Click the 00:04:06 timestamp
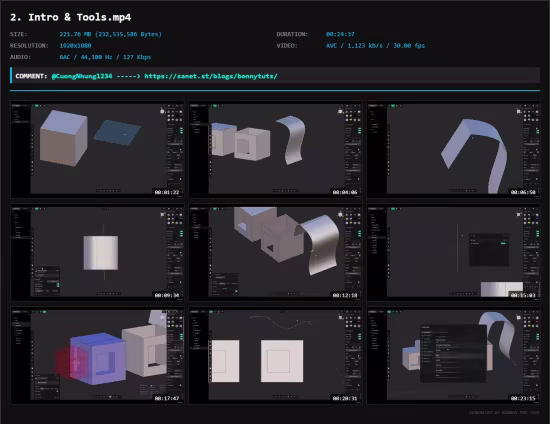 (345, 192)
